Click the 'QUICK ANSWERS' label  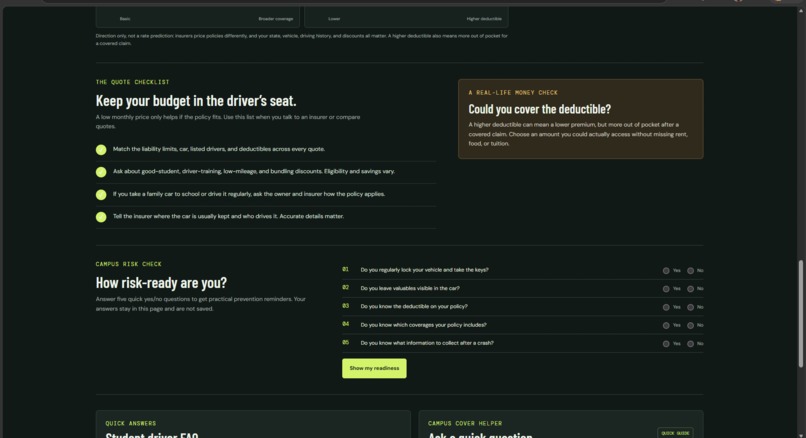click(131, 423)
